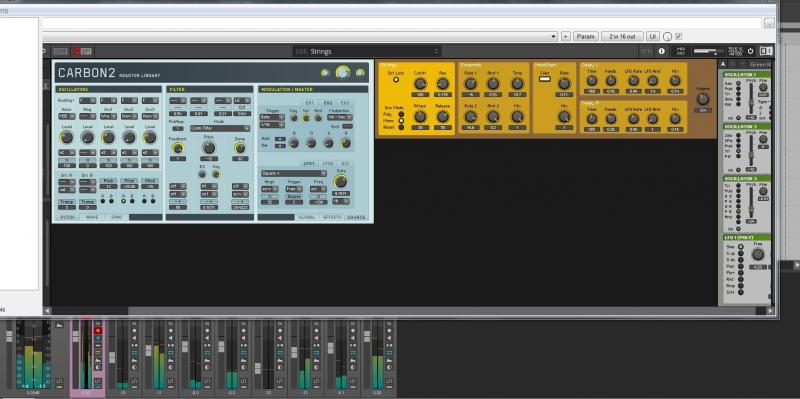The image size is (800, 399).
Task: Toggle the FX bypass checkbox beside UI button
Action: tap(679, 36)
